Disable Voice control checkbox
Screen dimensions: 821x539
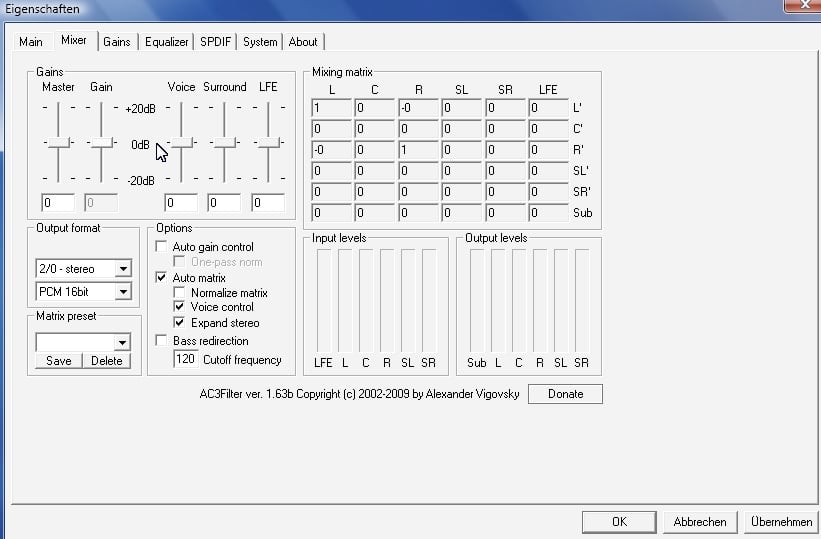coord(180,307)
